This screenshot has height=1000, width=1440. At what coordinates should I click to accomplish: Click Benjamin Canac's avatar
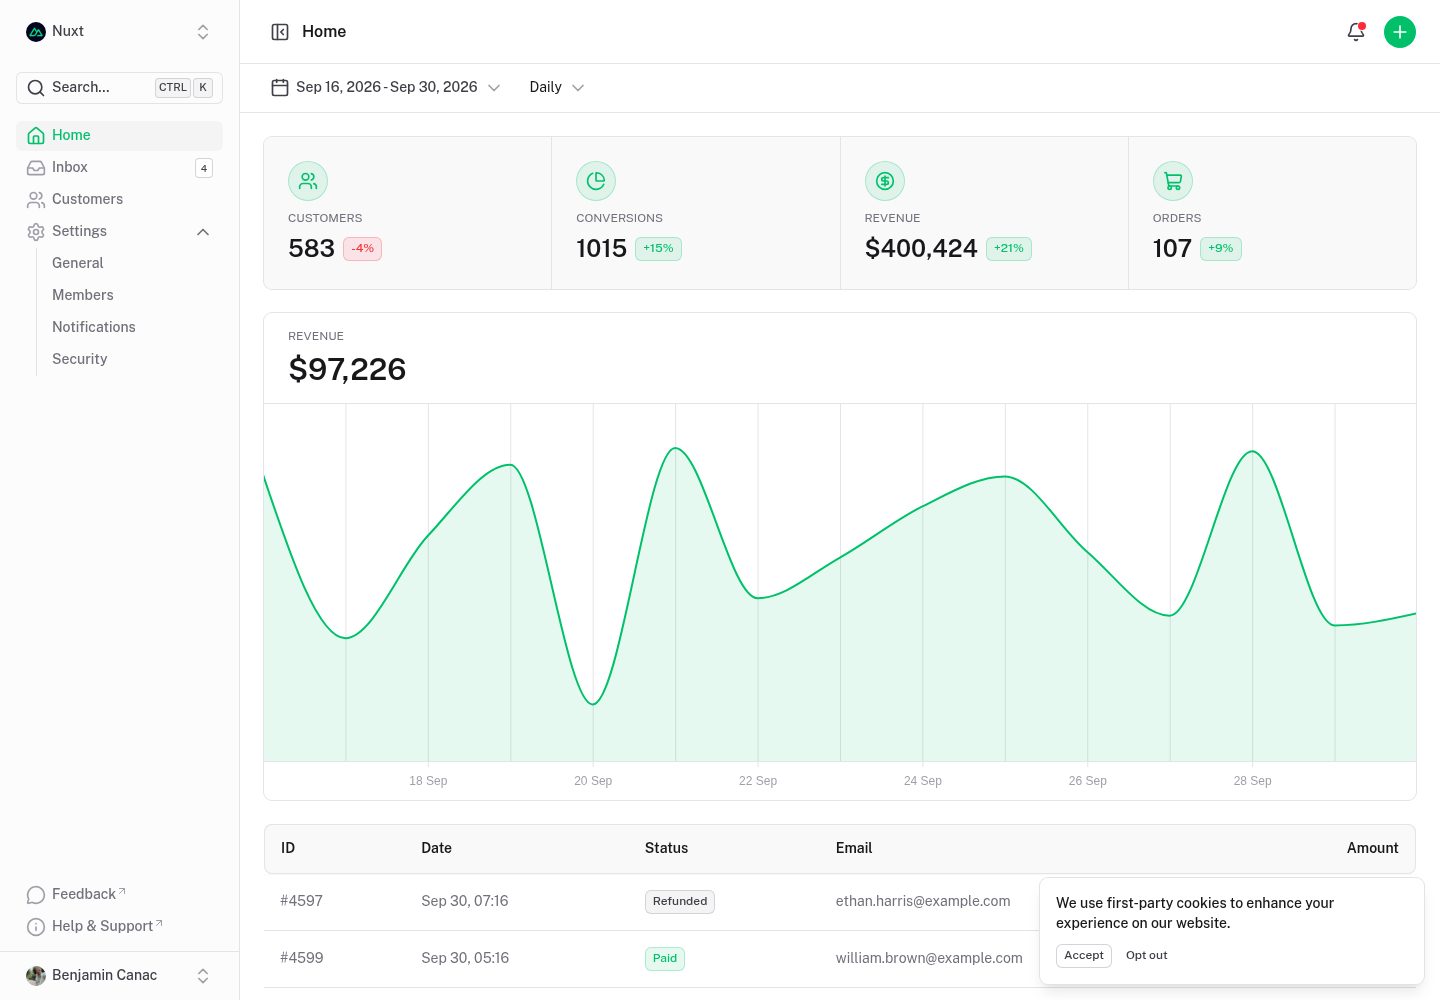(36, 976)
